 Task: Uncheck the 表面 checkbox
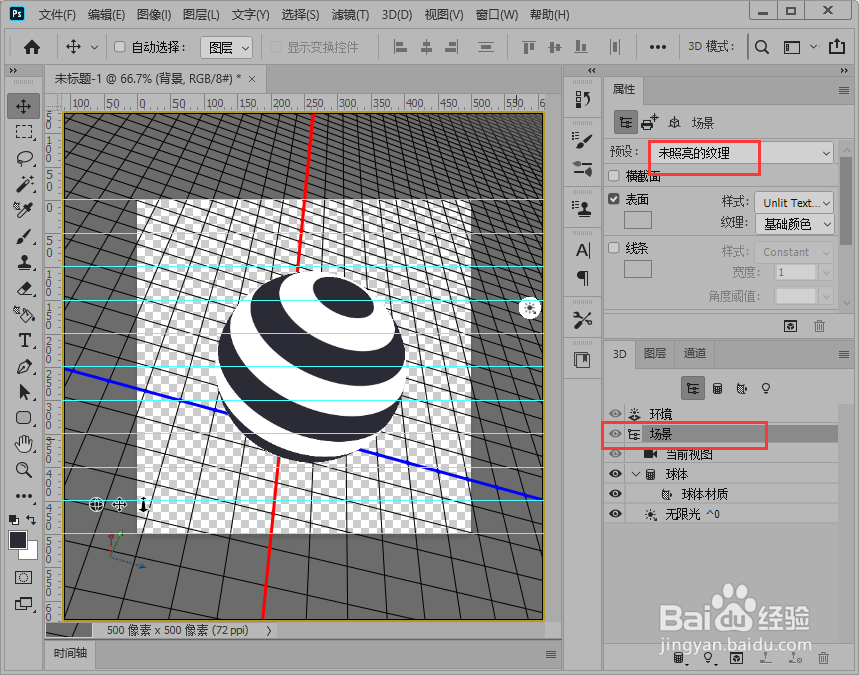coord(614,199)
